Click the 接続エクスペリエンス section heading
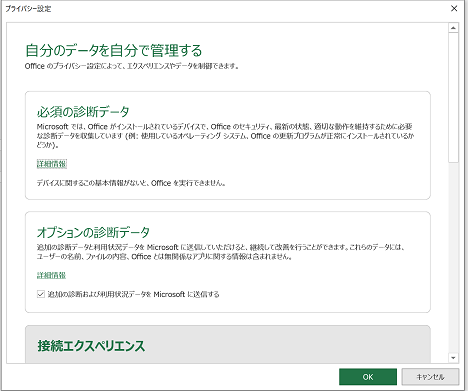 pyautogui.click(x=91, y=346)
